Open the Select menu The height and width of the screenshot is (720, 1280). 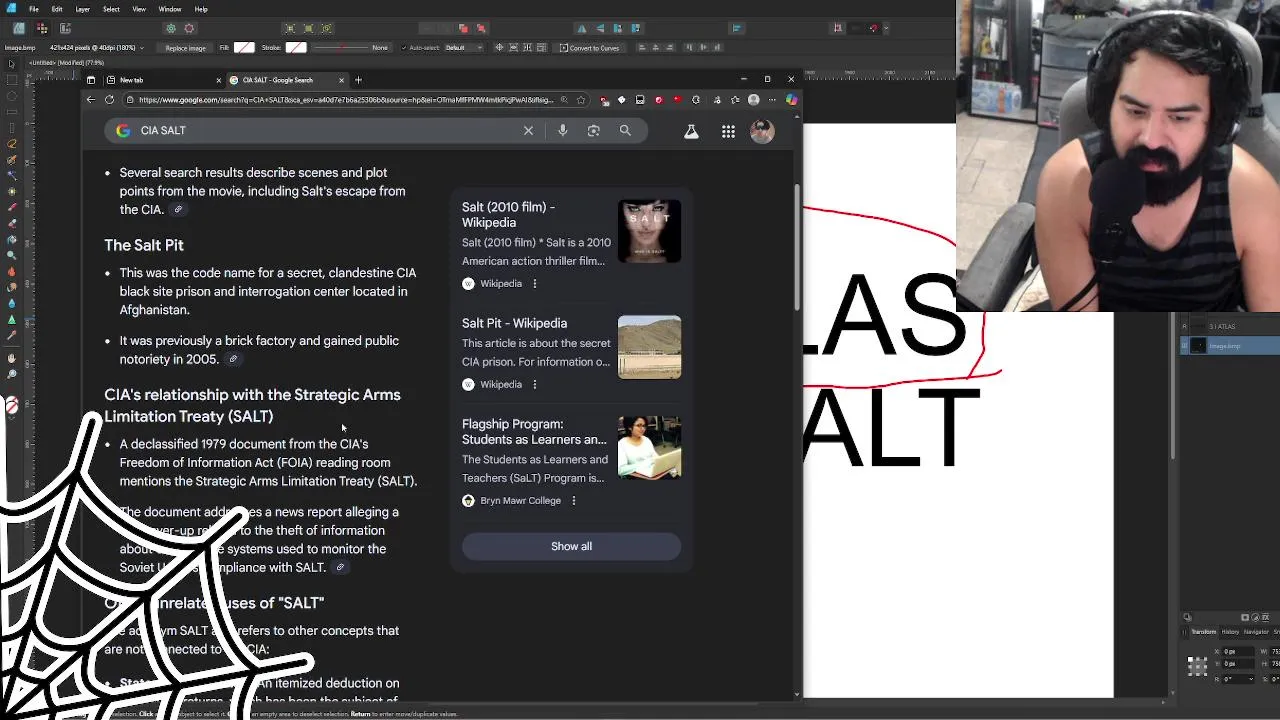click(111, 9)
